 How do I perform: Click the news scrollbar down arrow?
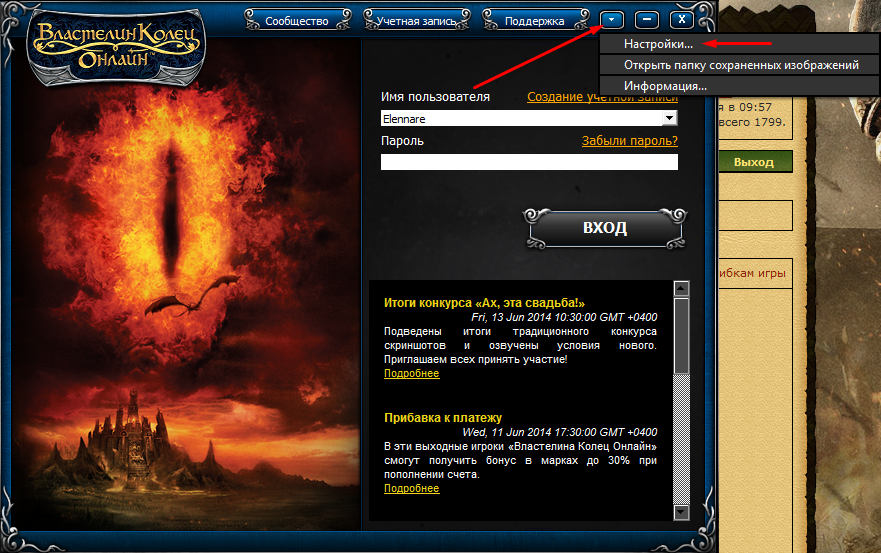tap(682, 512)
